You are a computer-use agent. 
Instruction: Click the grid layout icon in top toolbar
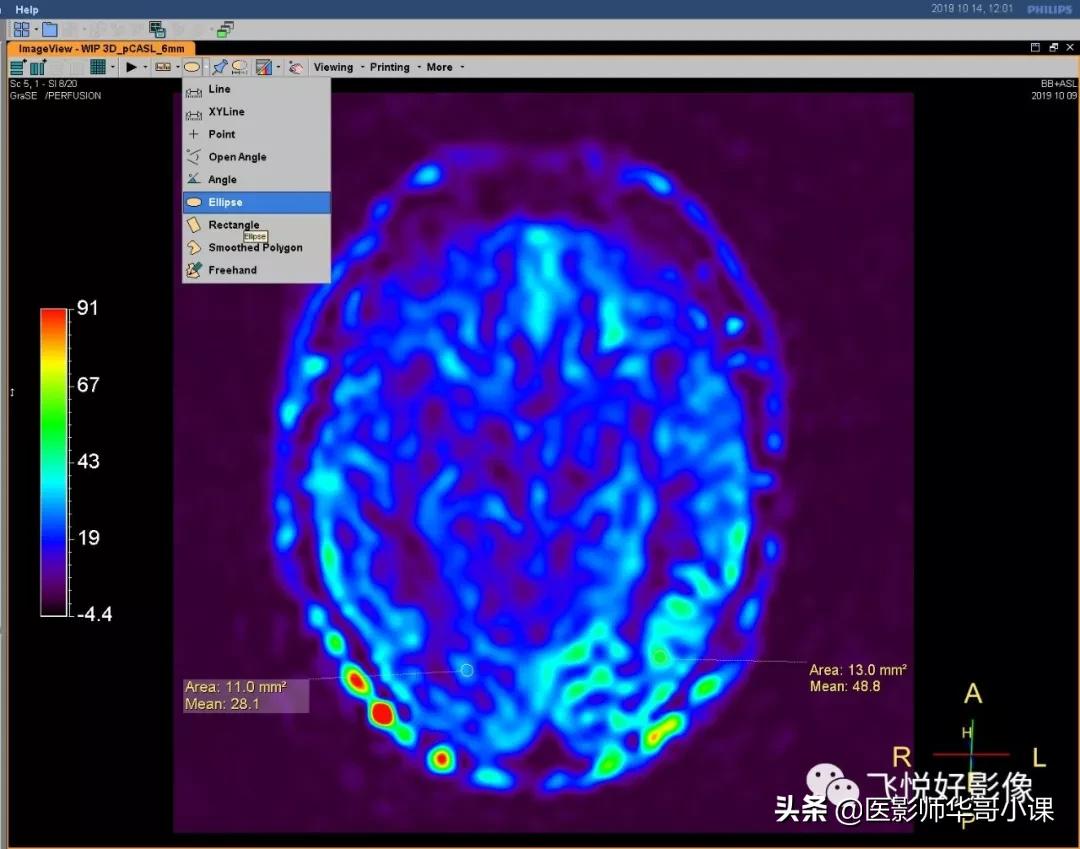[x=21, y=30]
